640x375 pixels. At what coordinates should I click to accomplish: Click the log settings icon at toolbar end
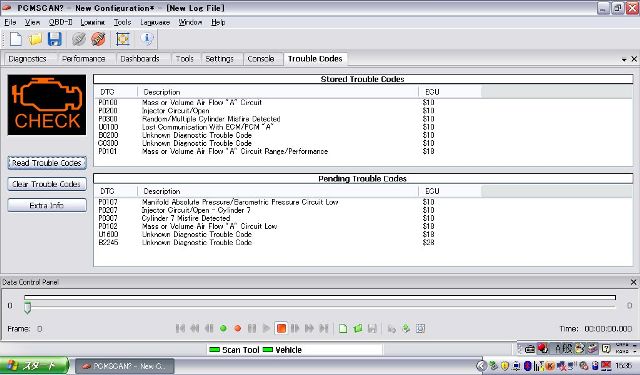tap(420, 328)
